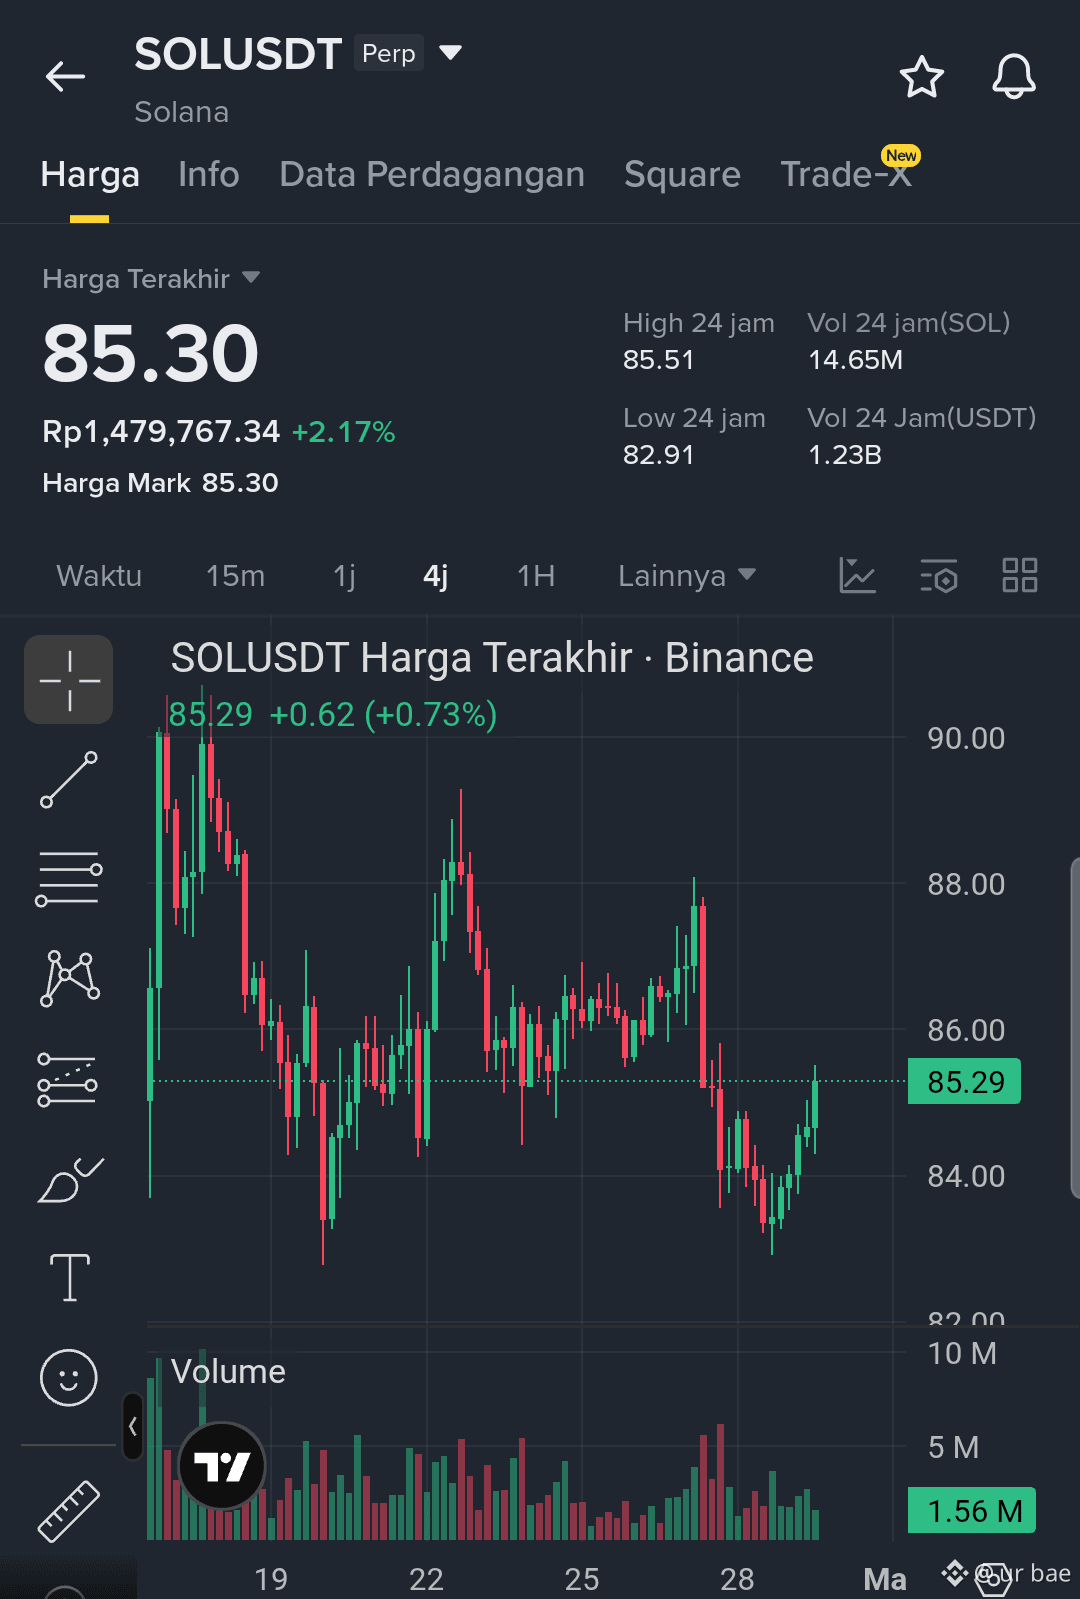Select the trend line drawing tool
This screenshot has width=1080, height=1599.
68,780
